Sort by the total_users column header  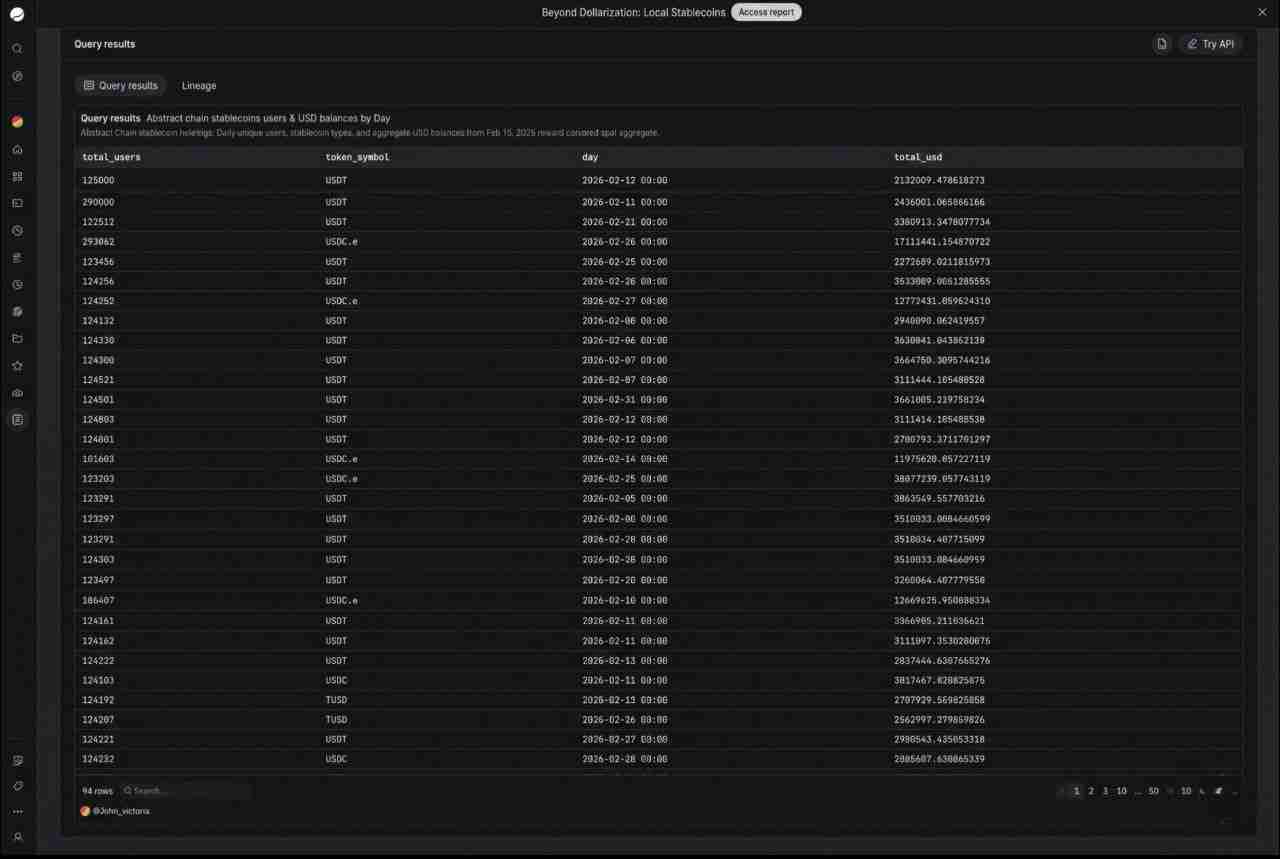(x=111, y=157)
